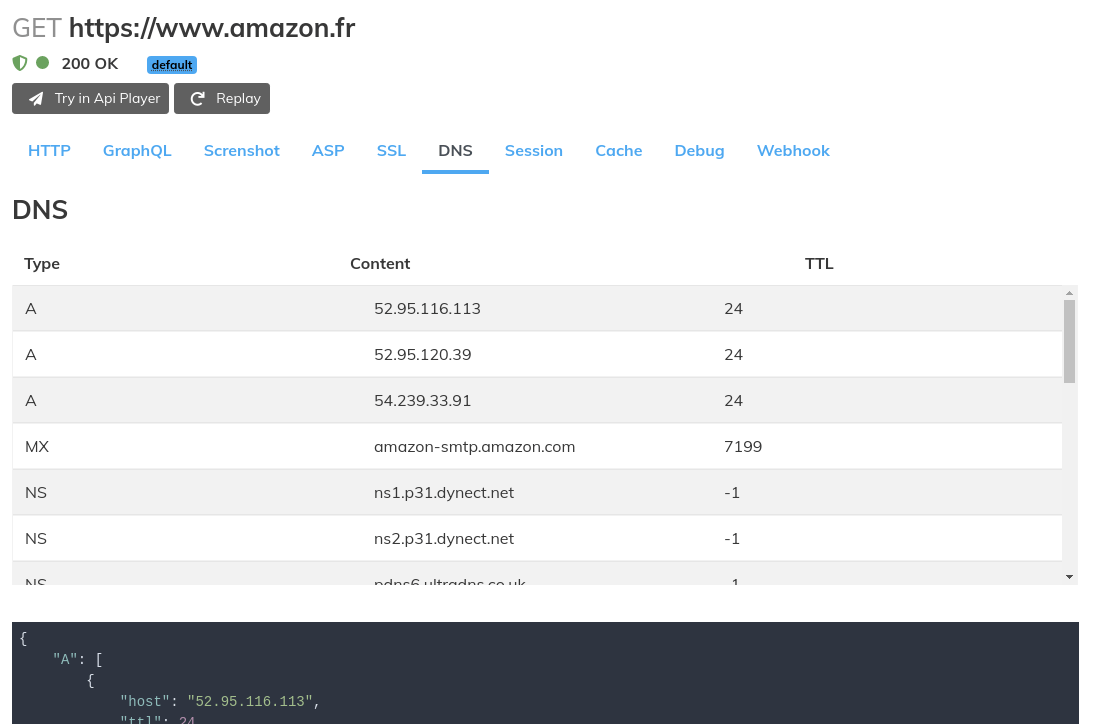Open the SSL tab
The width and height of the screenshot is (1105, 724).
tap(391, 151)
